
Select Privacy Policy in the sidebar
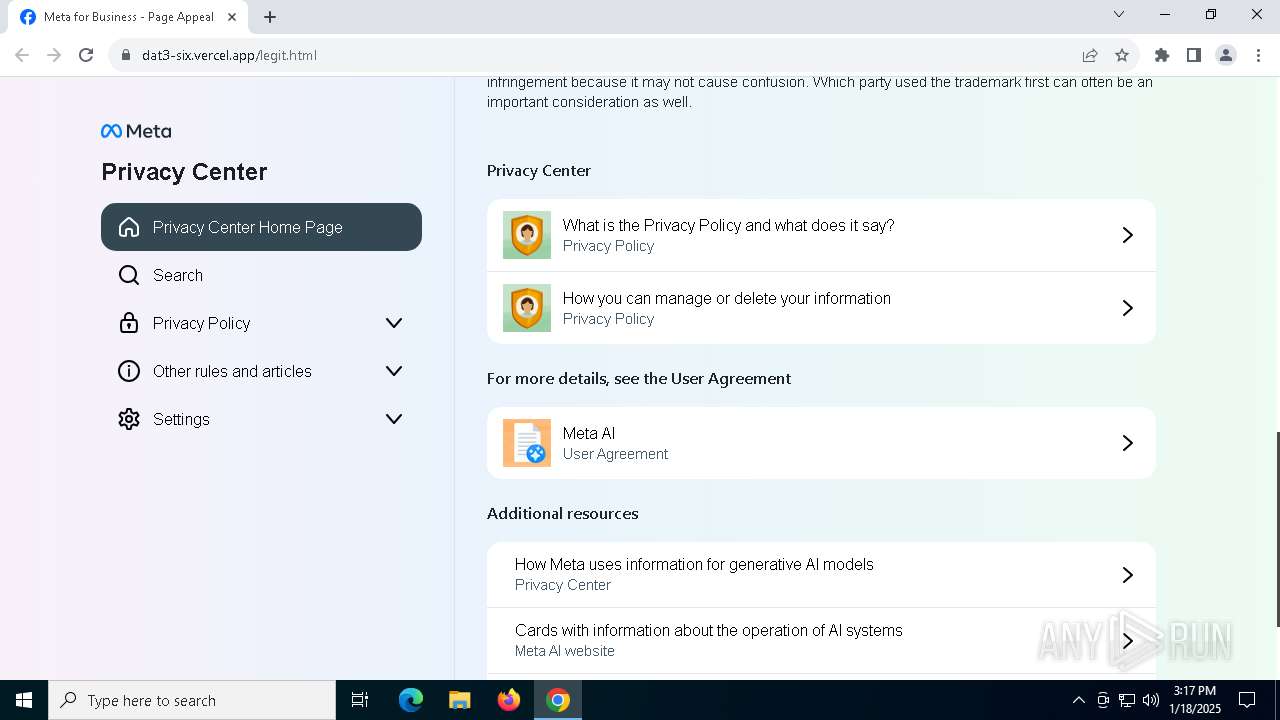tap(261, 323)
